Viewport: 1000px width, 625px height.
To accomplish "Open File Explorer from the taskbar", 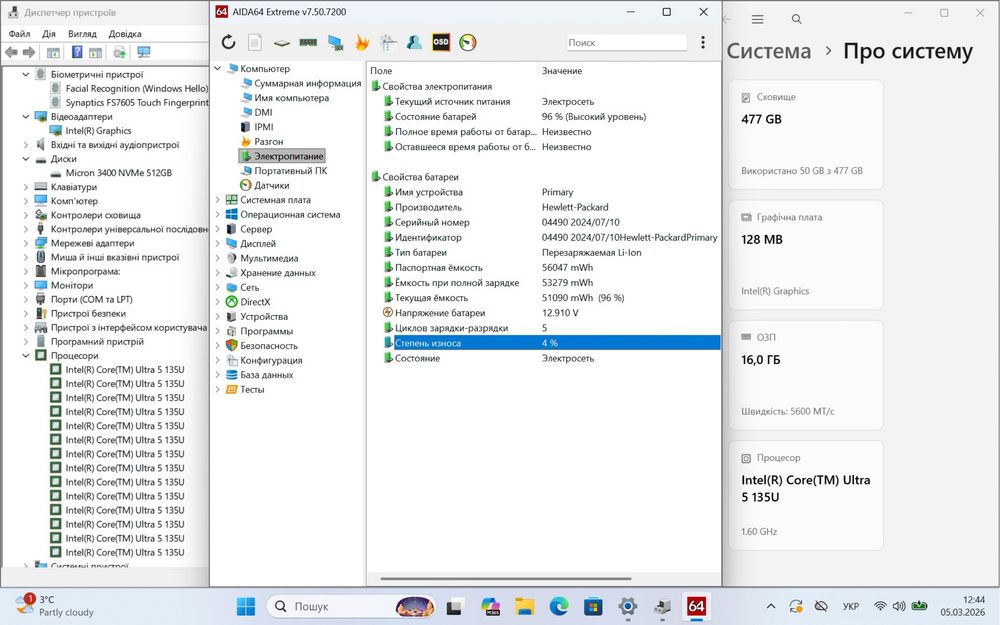I will 524,606.
